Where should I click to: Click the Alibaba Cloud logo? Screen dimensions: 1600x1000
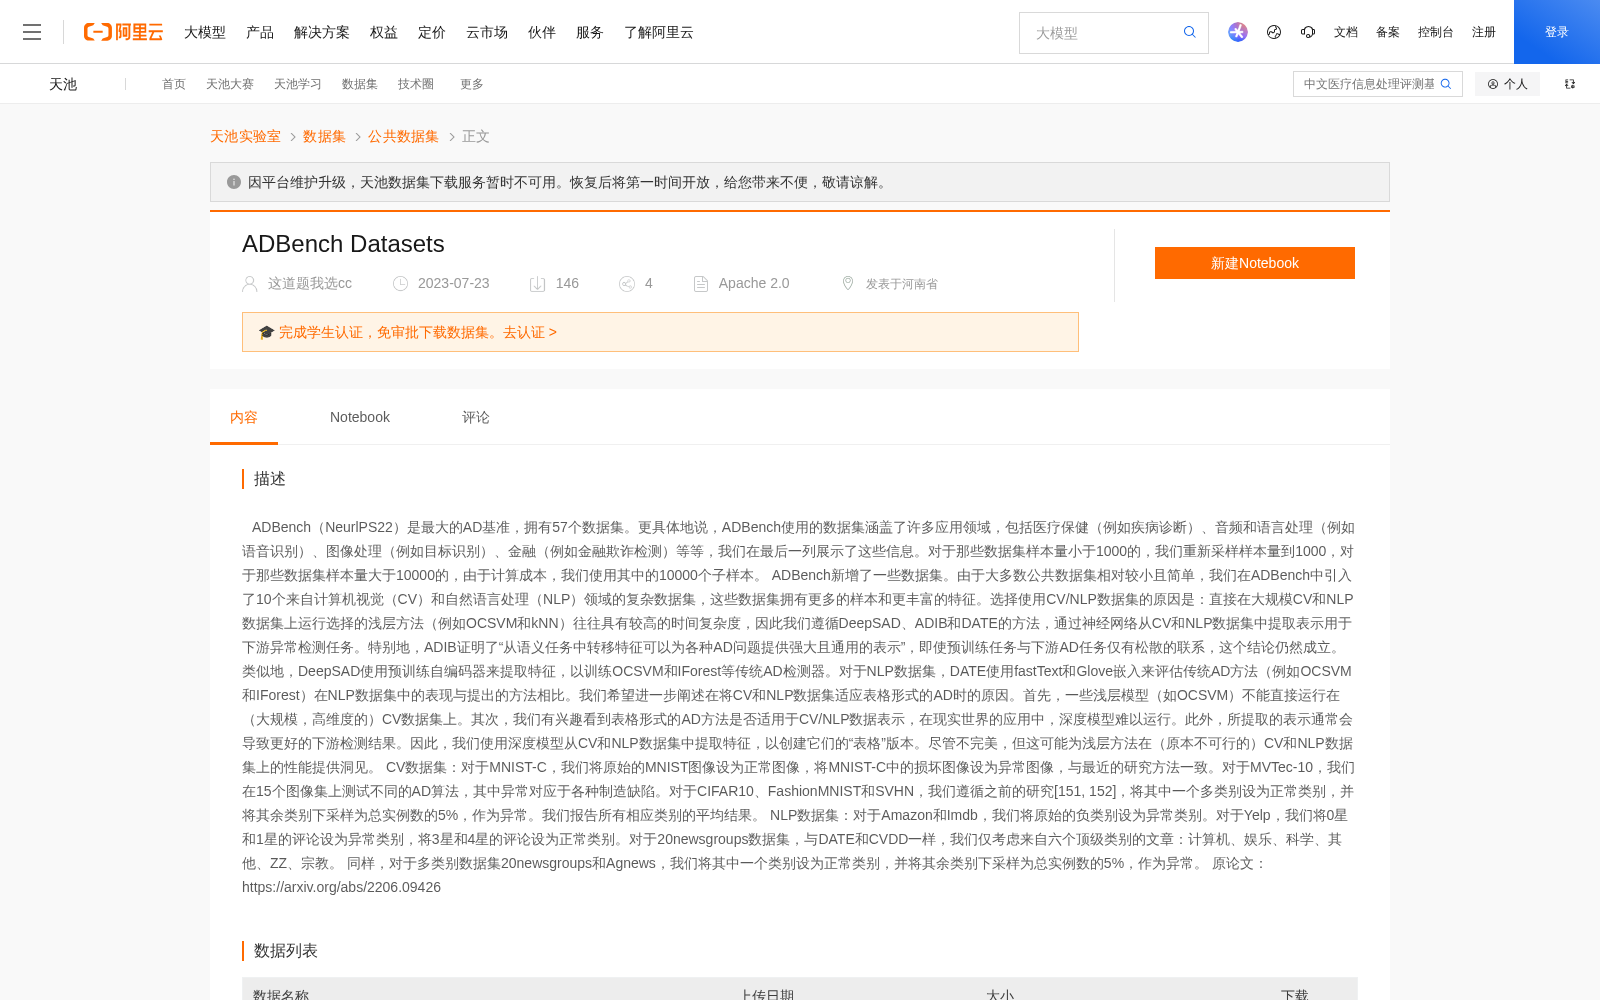123,32
